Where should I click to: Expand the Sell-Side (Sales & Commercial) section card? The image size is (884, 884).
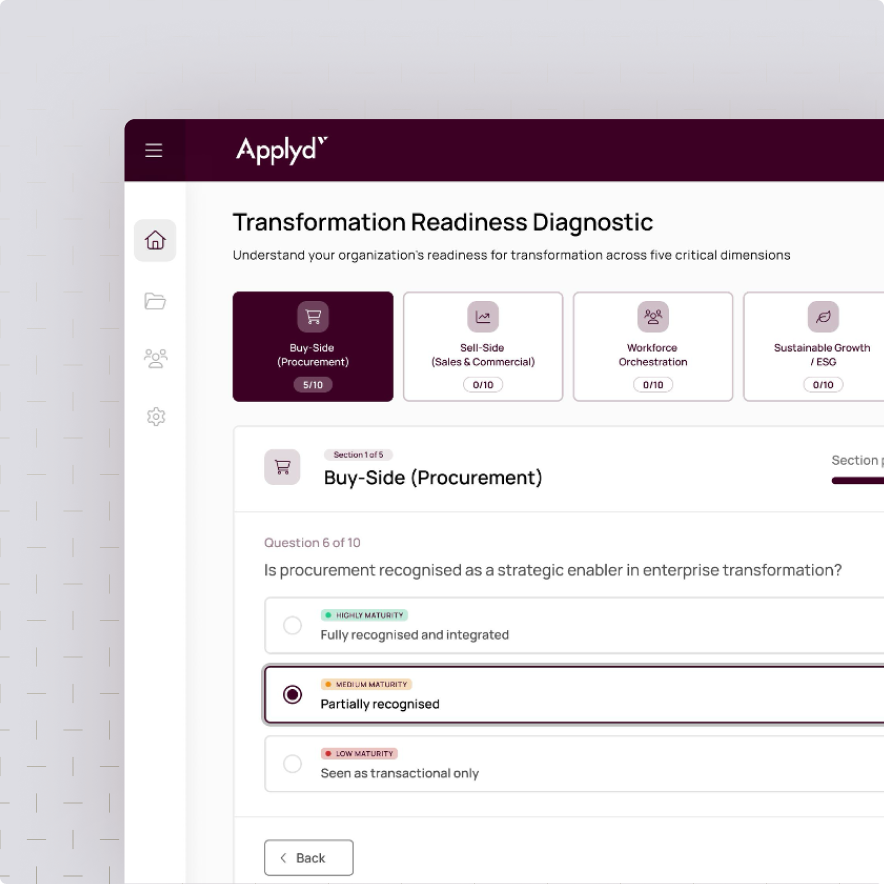tap(483, 346)
